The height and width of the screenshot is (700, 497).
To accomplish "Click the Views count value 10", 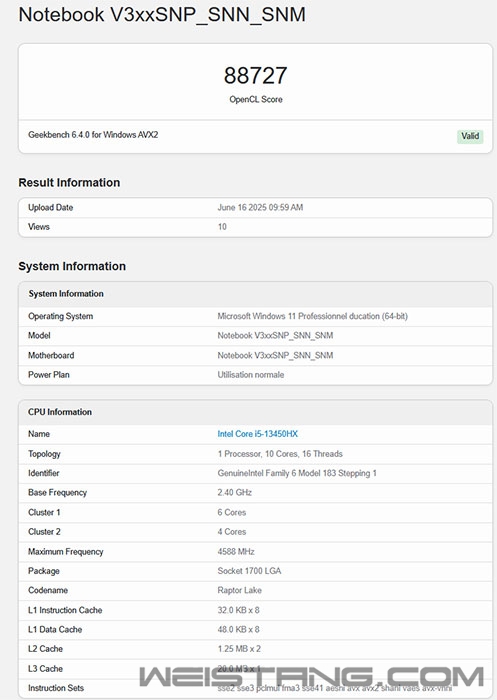I will pyautogui.click(x=222, y=227).
